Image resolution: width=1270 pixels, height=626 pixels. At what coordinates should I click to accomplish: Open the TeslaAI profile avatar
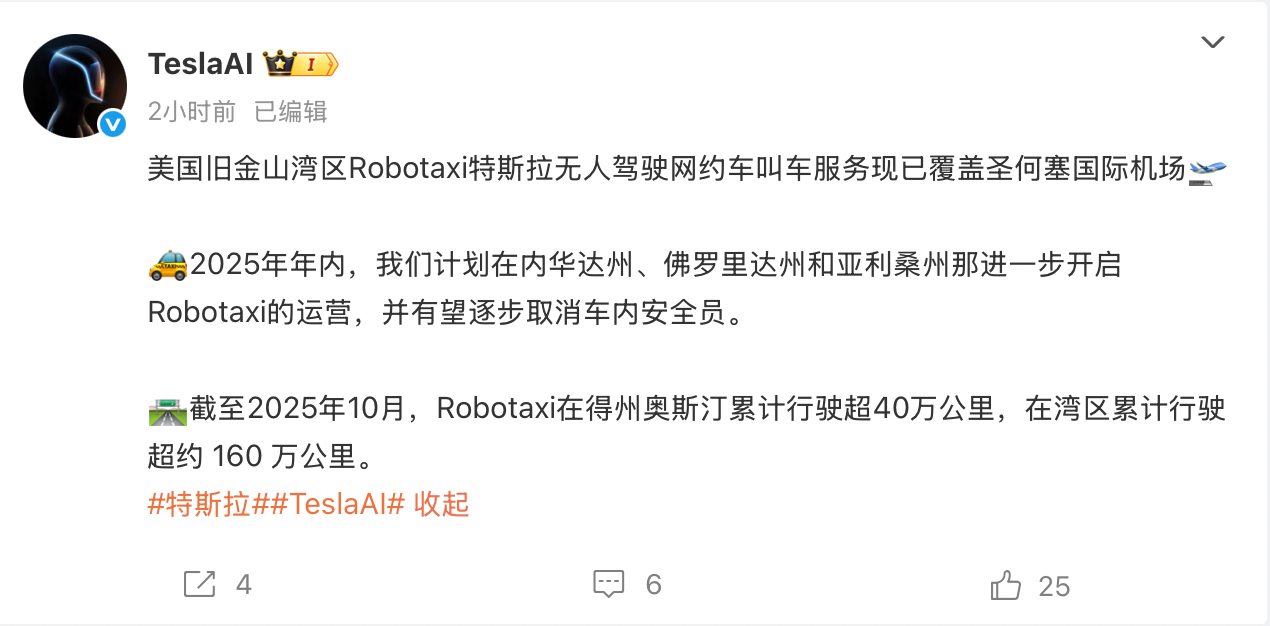75,86
